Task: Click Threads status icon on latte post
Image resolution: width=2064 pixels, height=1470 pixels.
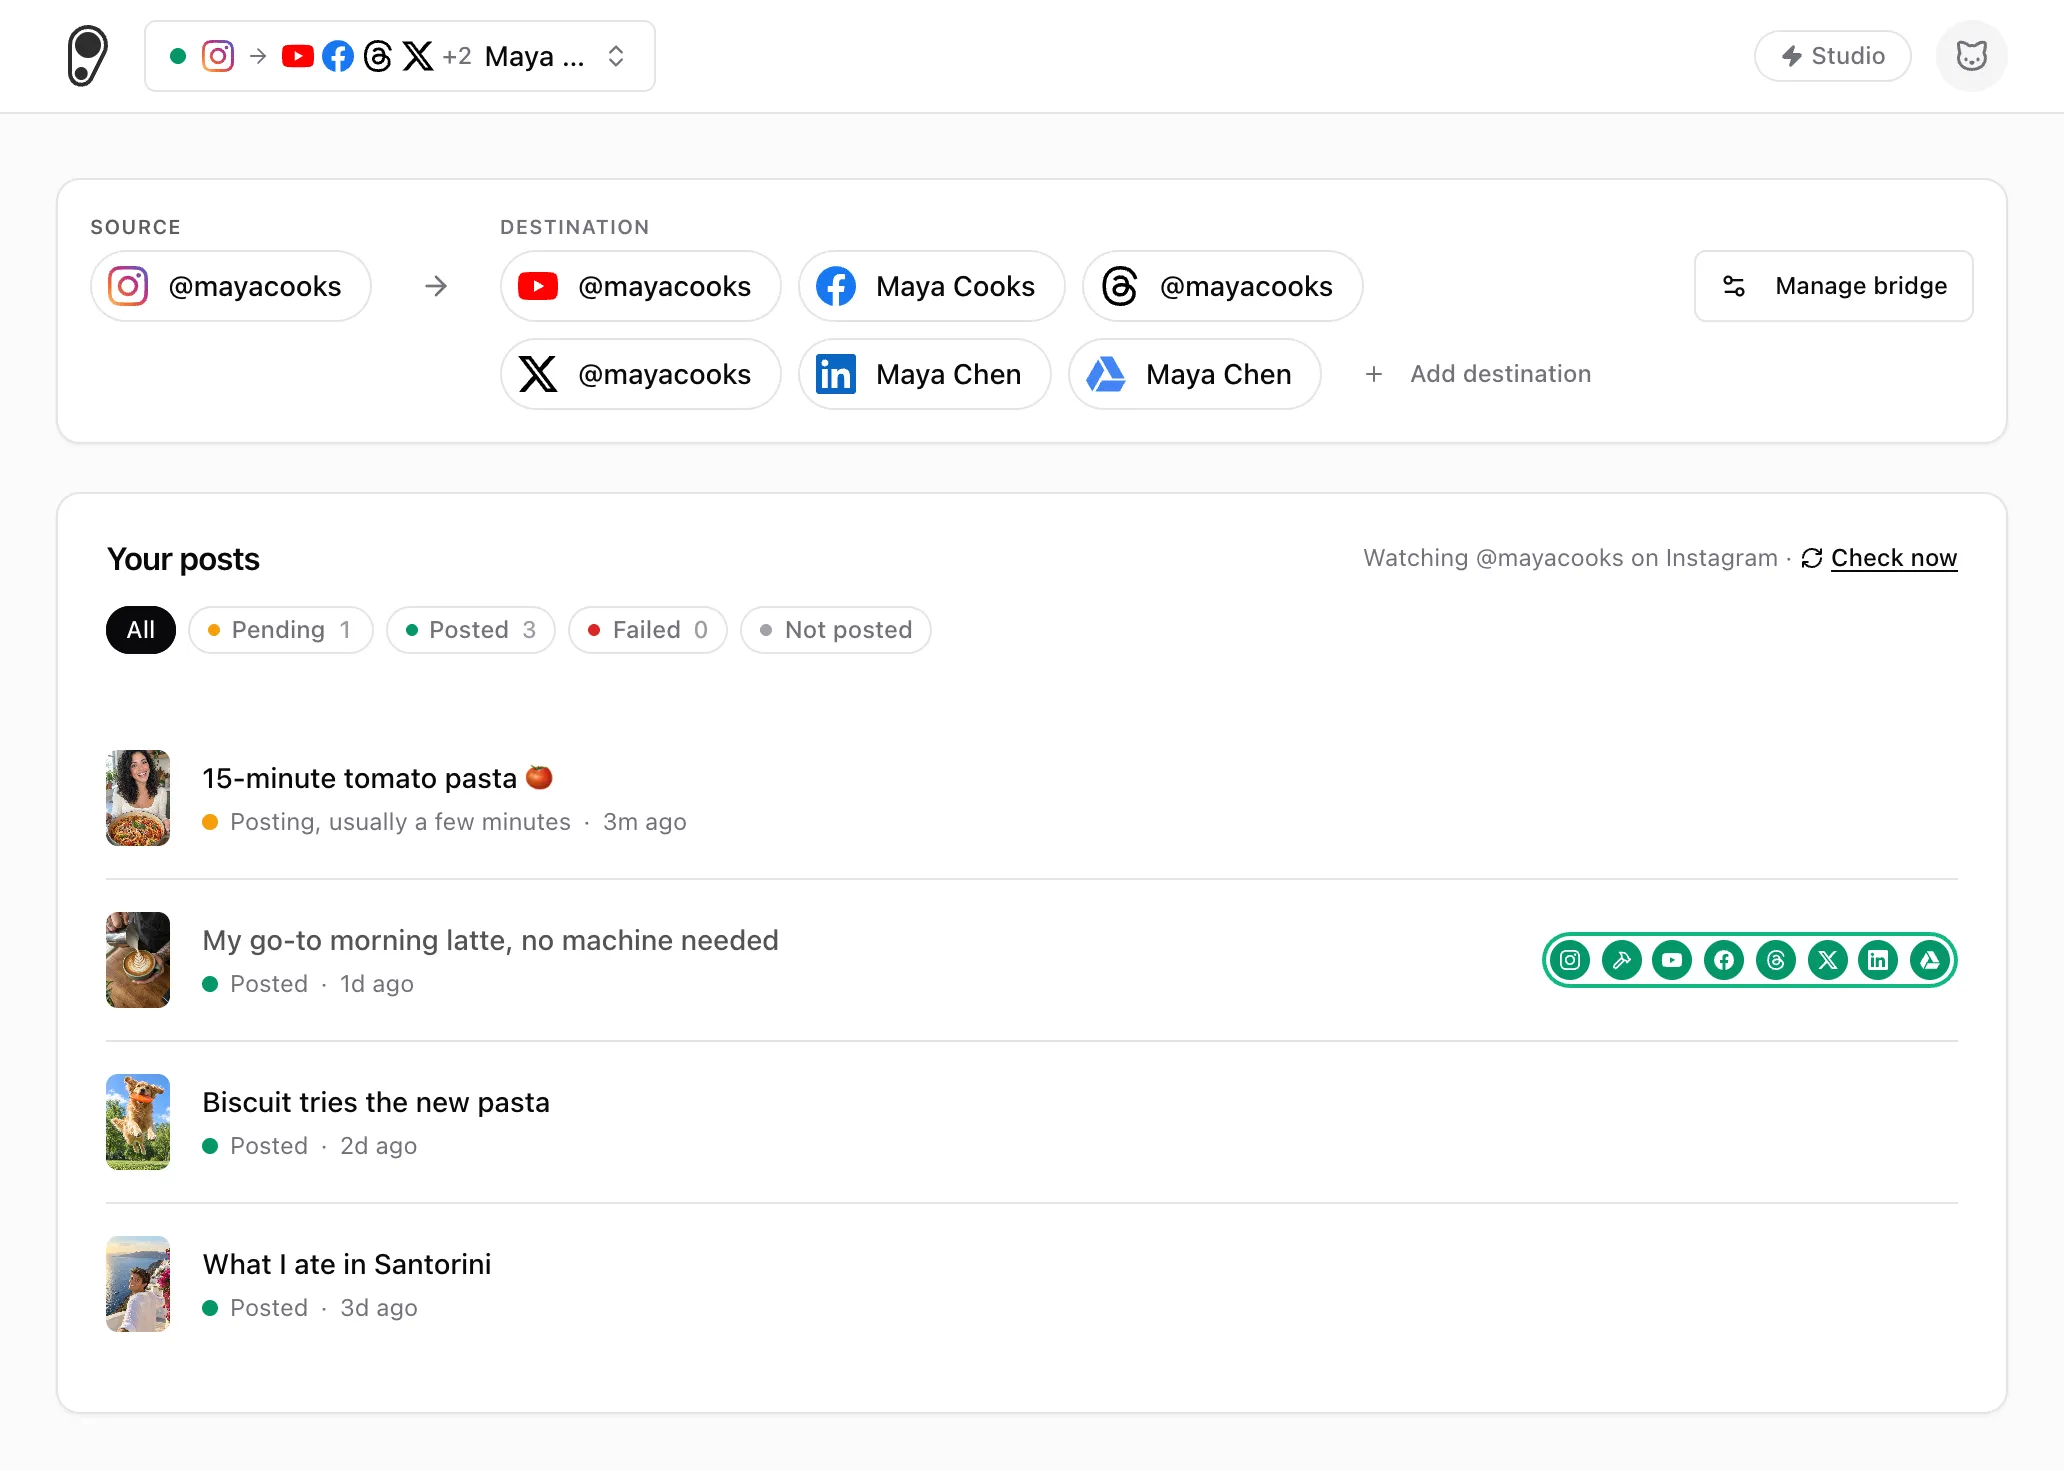Action: coord(1776,960)
